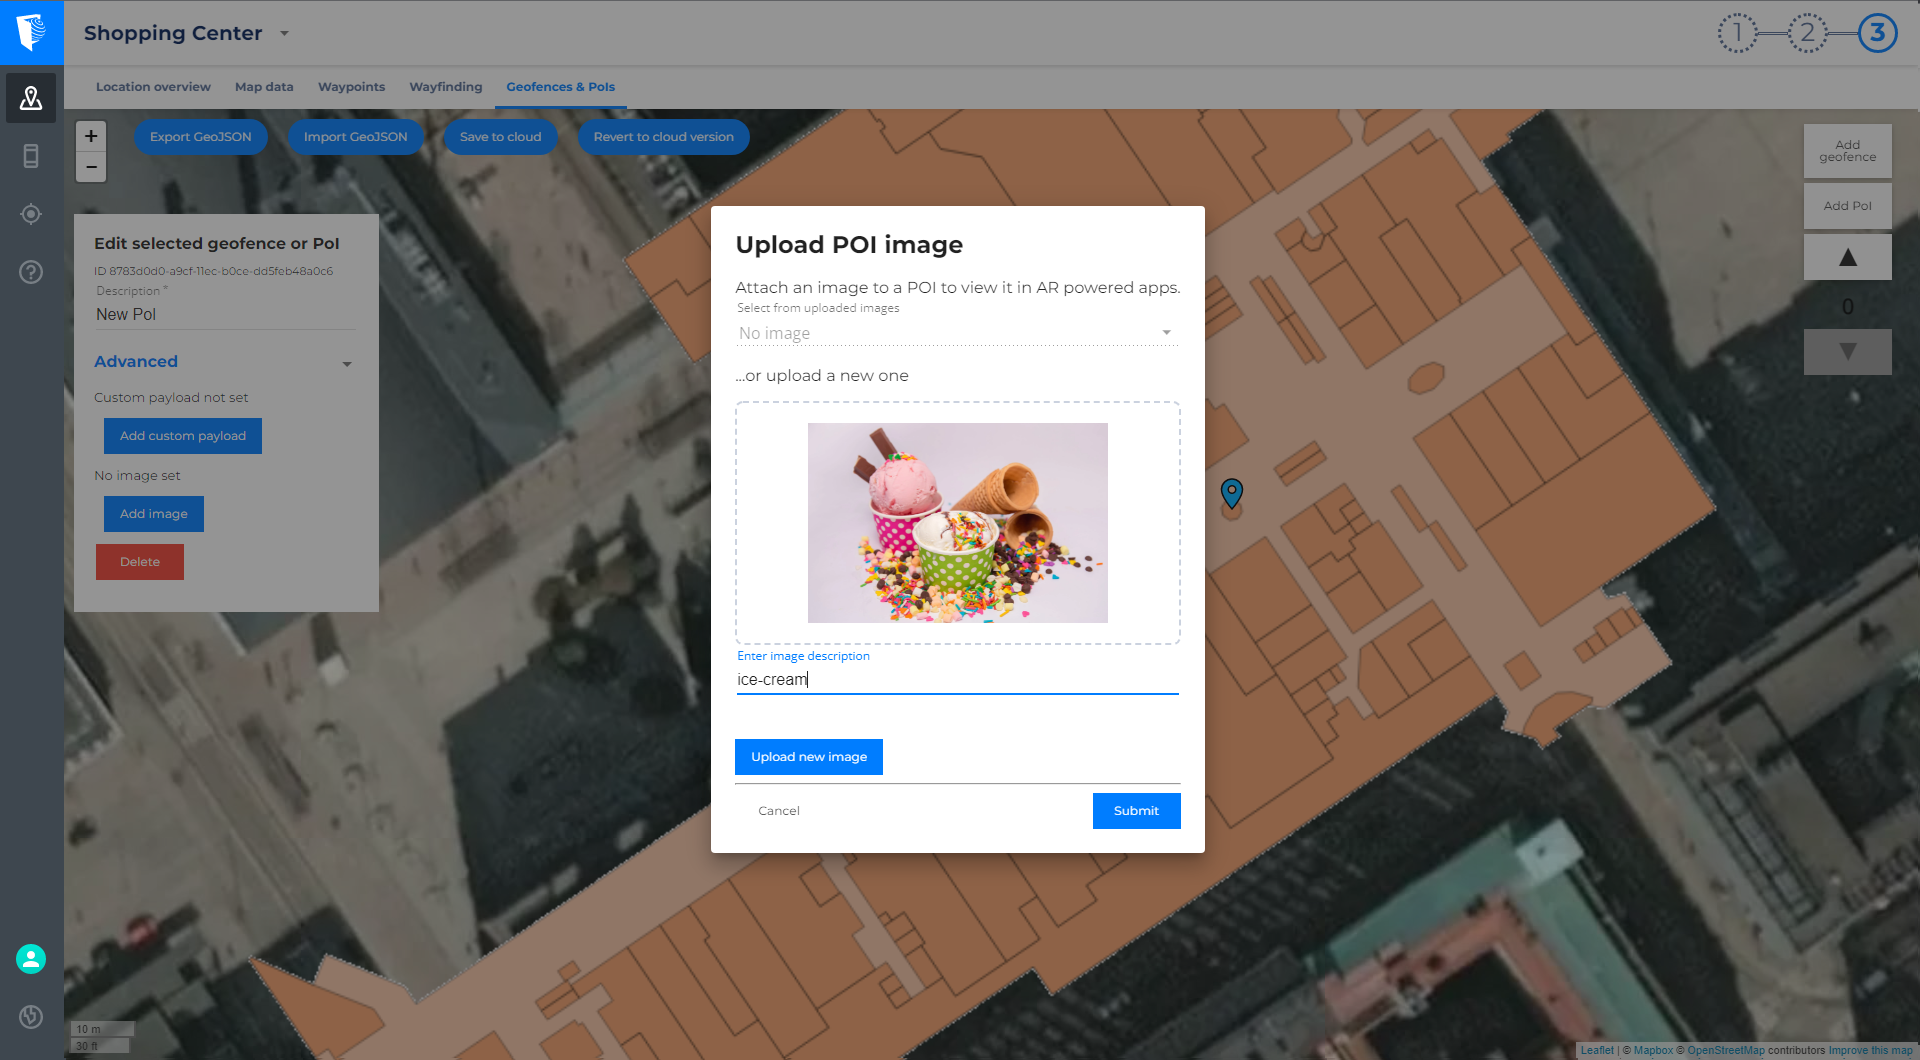The image size is (1920, 1060).
Task: Click the floor down arrow button
Action: (x=1847, y=352)
